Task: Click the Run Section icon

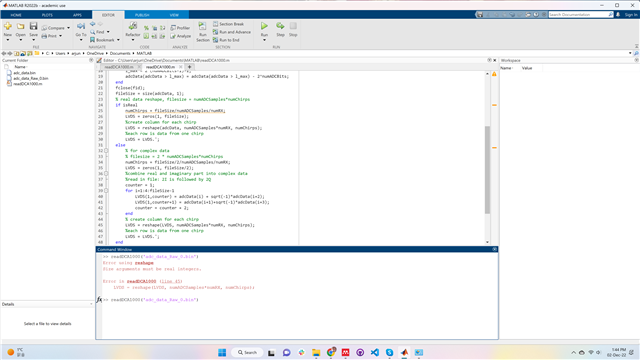Action: pos(202,27)
